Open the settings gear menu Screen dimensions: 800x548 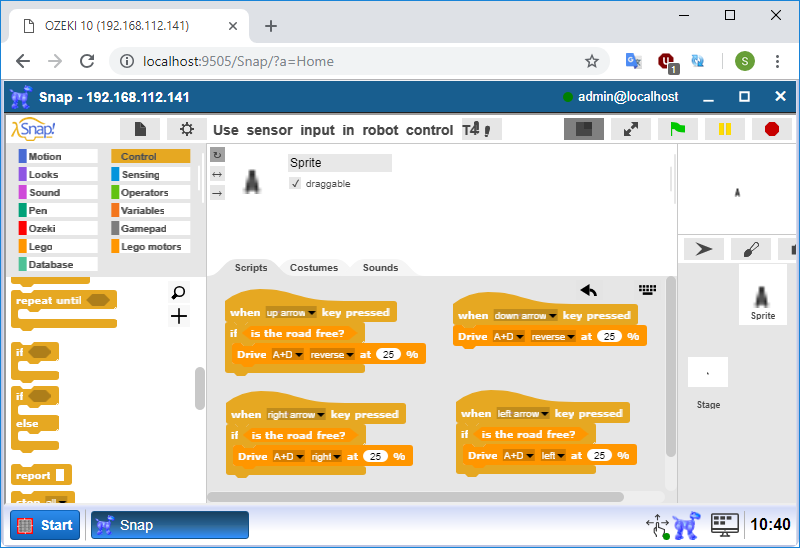coord(187,129)
